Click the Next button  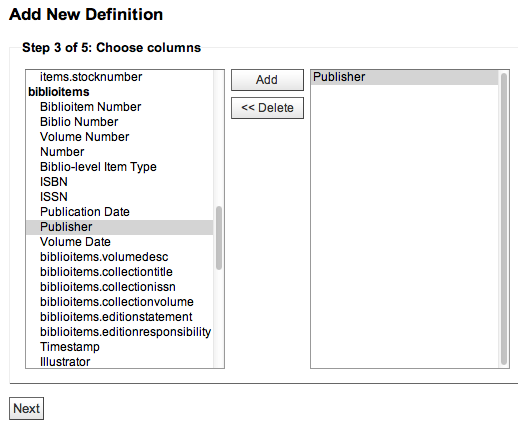(26, 408)
